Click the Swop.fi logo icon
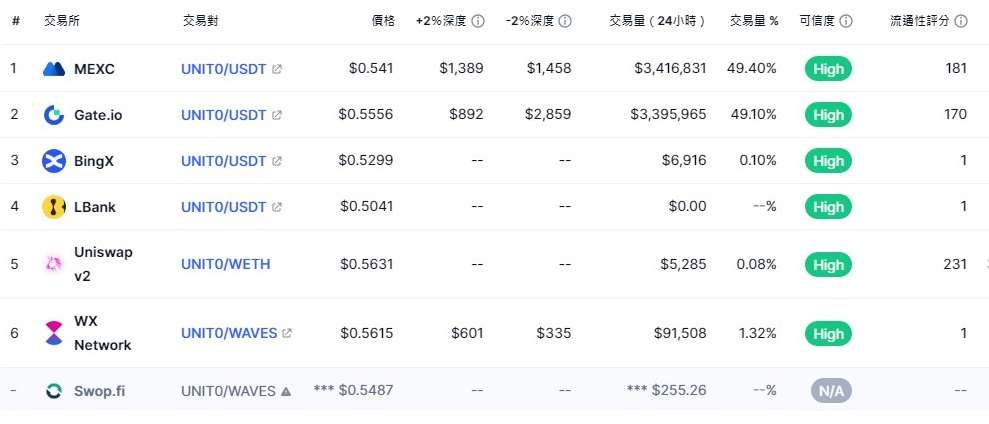Screen dimensions: 989x424 click(x=54, y=391)
